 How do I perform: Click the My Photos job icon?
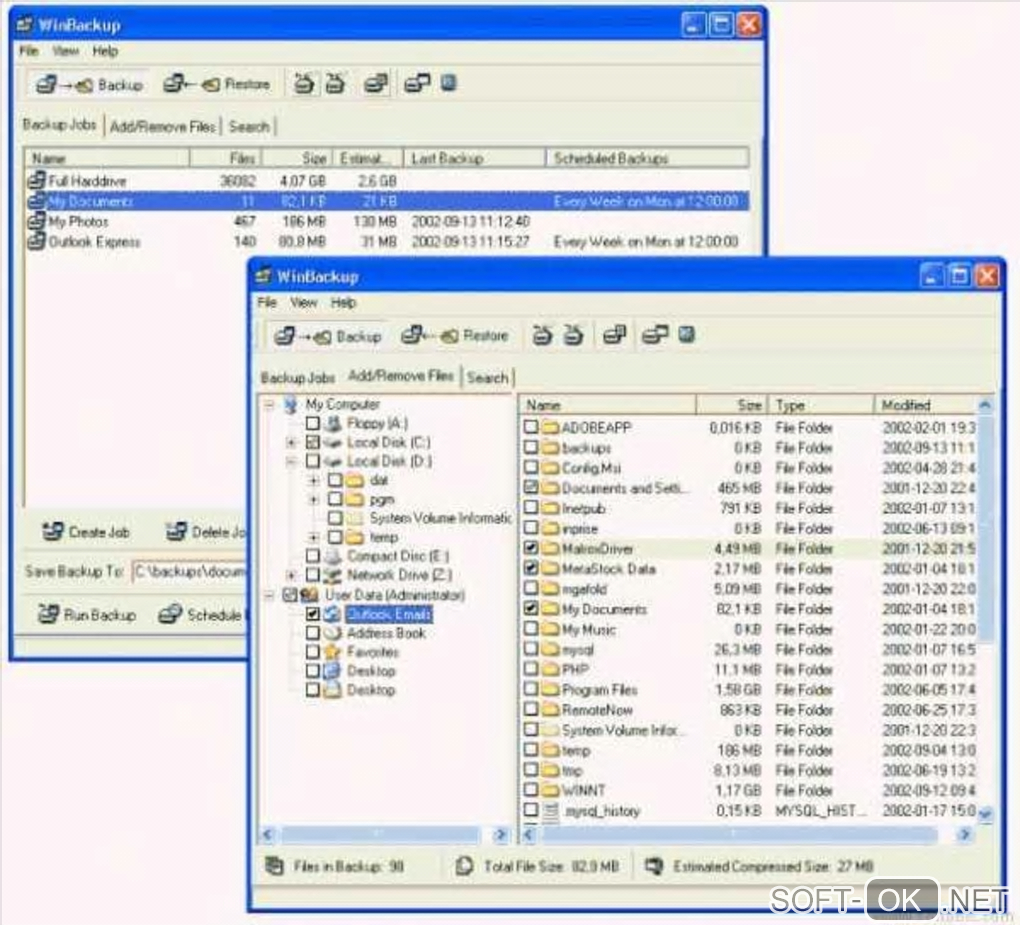coord(36,221)
